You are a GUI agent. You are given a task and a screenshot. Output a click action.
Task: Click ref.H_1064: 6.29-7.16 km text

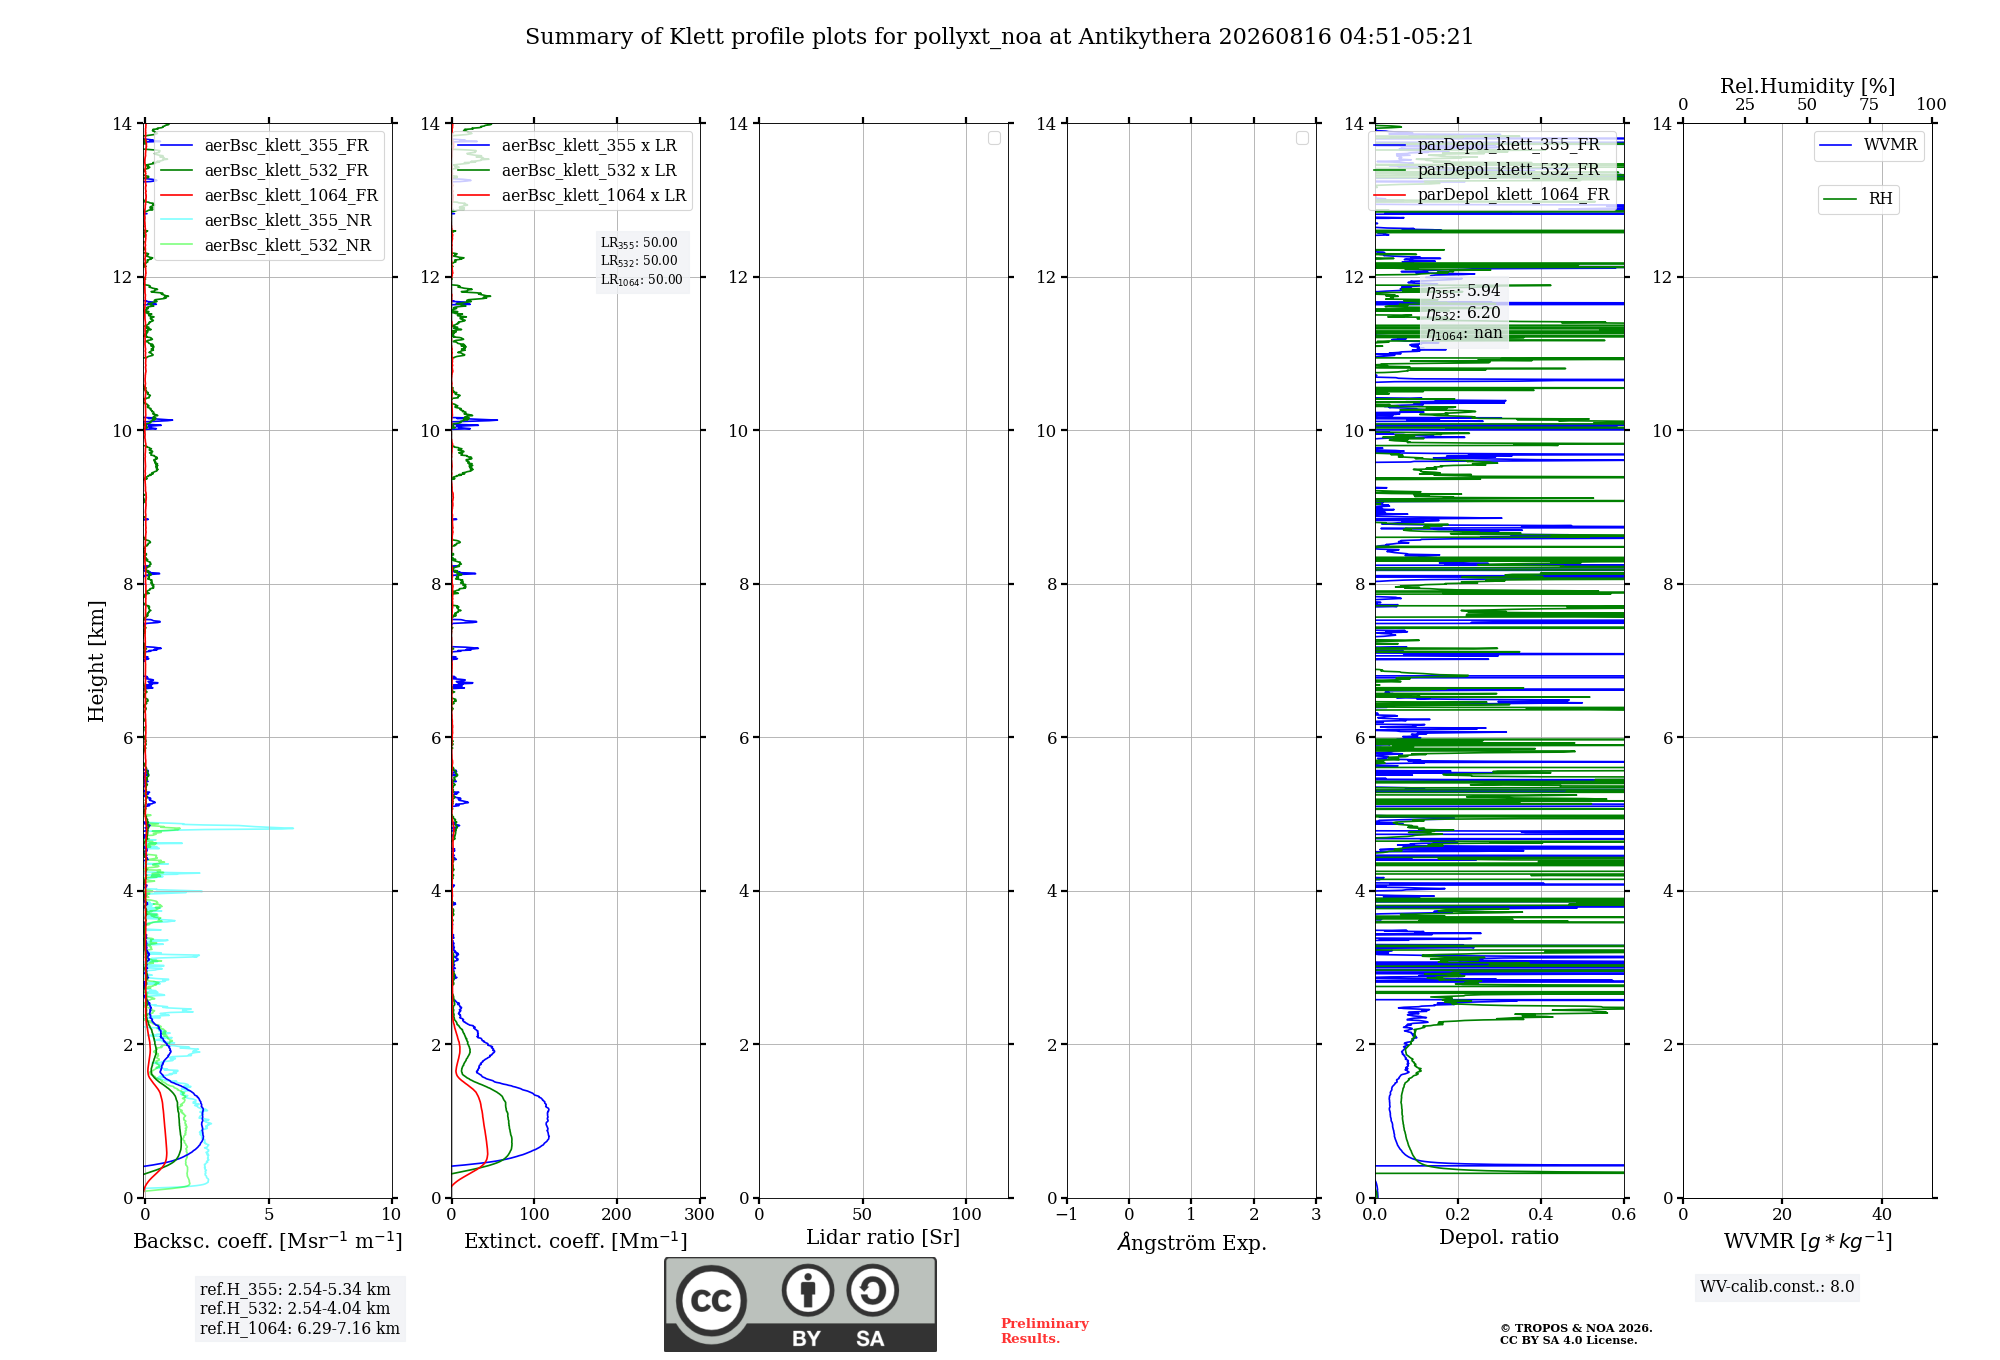[x=300, y=1329]
